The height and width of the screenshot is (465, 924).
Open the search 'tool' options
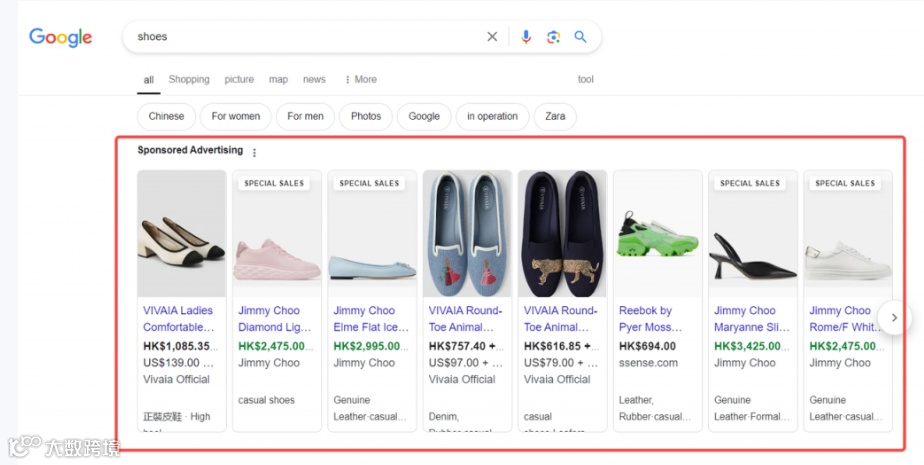(x=586, y=79)
